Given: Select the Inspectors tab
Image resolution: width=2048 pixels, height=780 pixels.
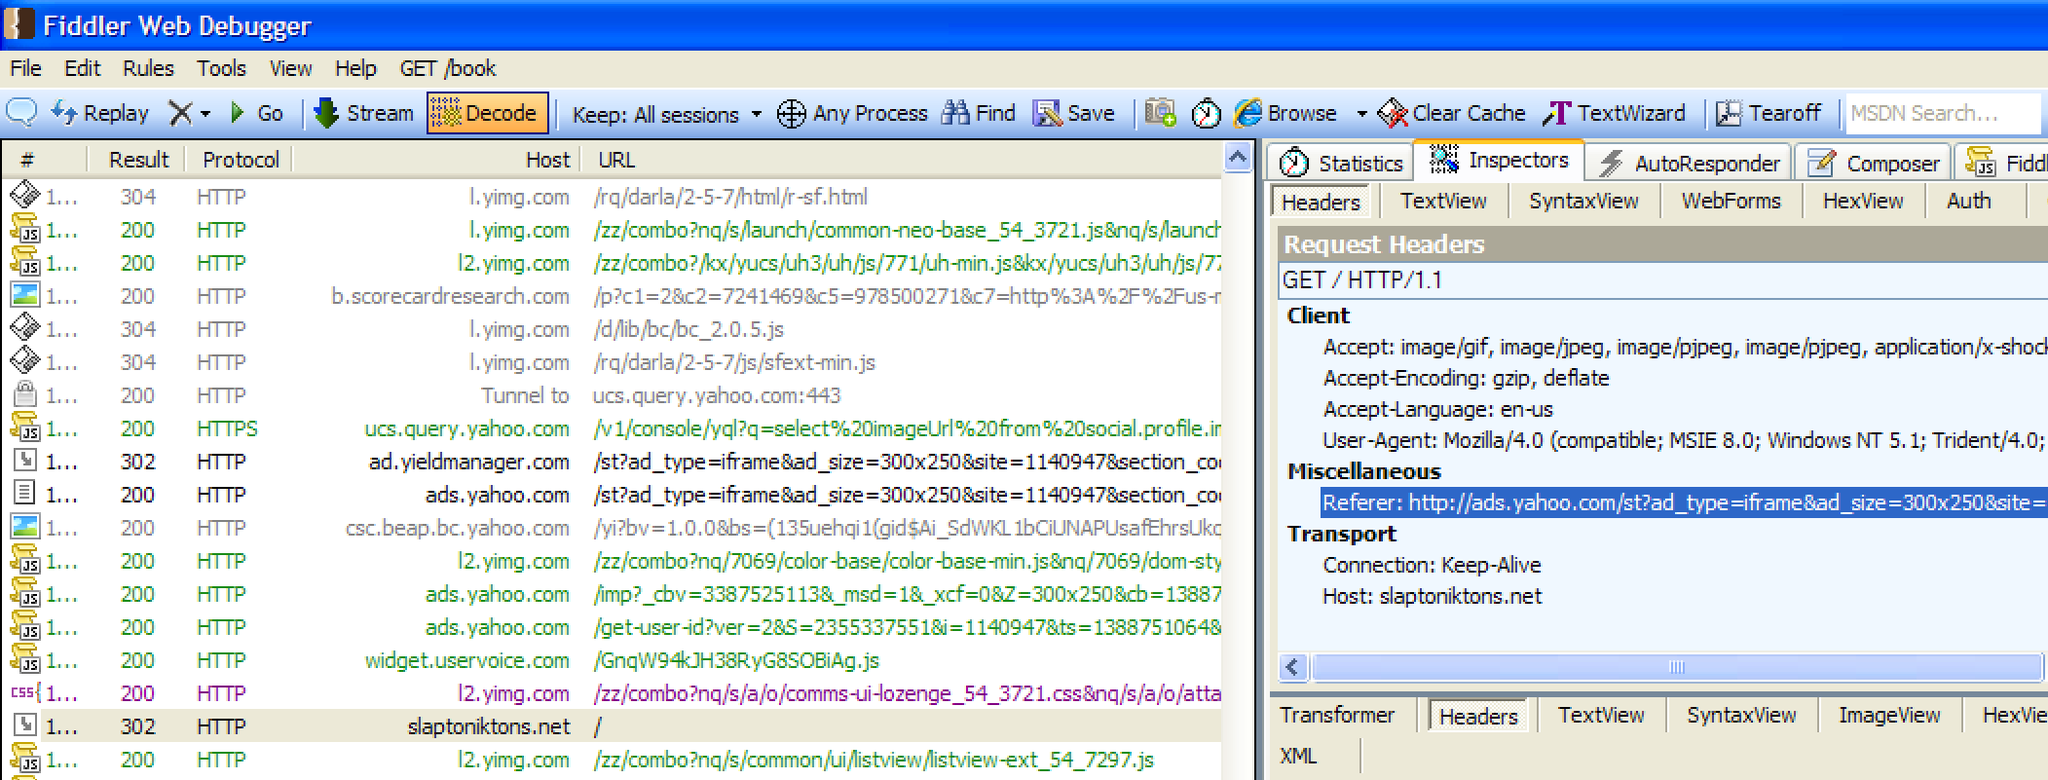Looking at the screenshot, I should (1499, 160).
